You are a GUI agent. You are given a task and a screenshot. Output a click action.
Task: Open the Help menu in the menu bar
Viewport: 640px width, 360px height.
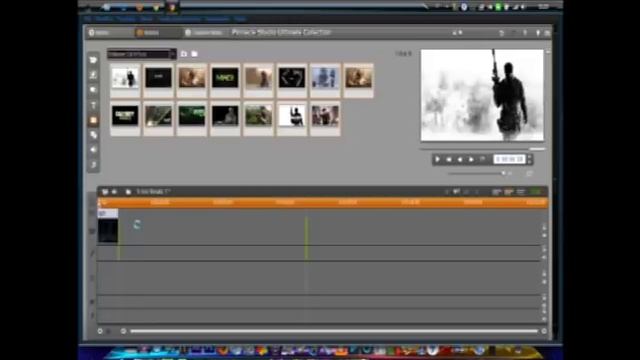pos(240,19)
